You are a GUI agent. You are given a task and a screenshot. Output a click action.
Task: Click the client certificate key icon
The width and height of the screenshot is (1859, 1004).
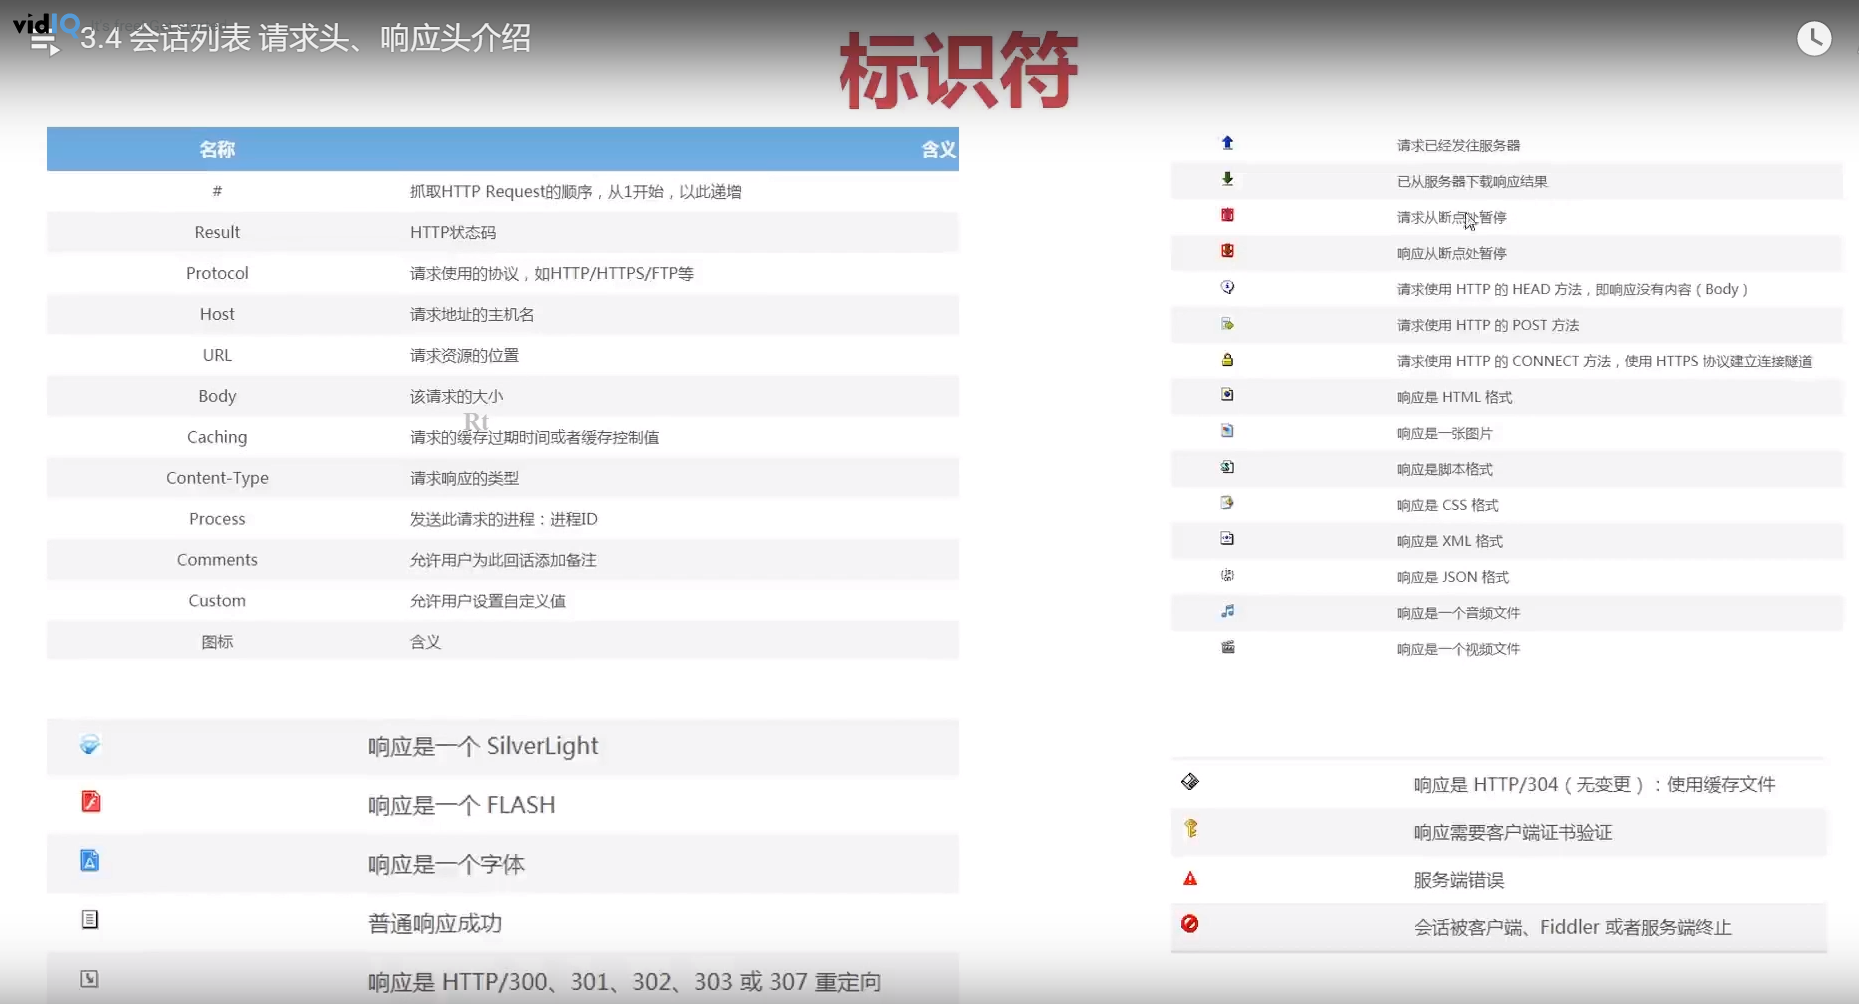coord(1190,829)
